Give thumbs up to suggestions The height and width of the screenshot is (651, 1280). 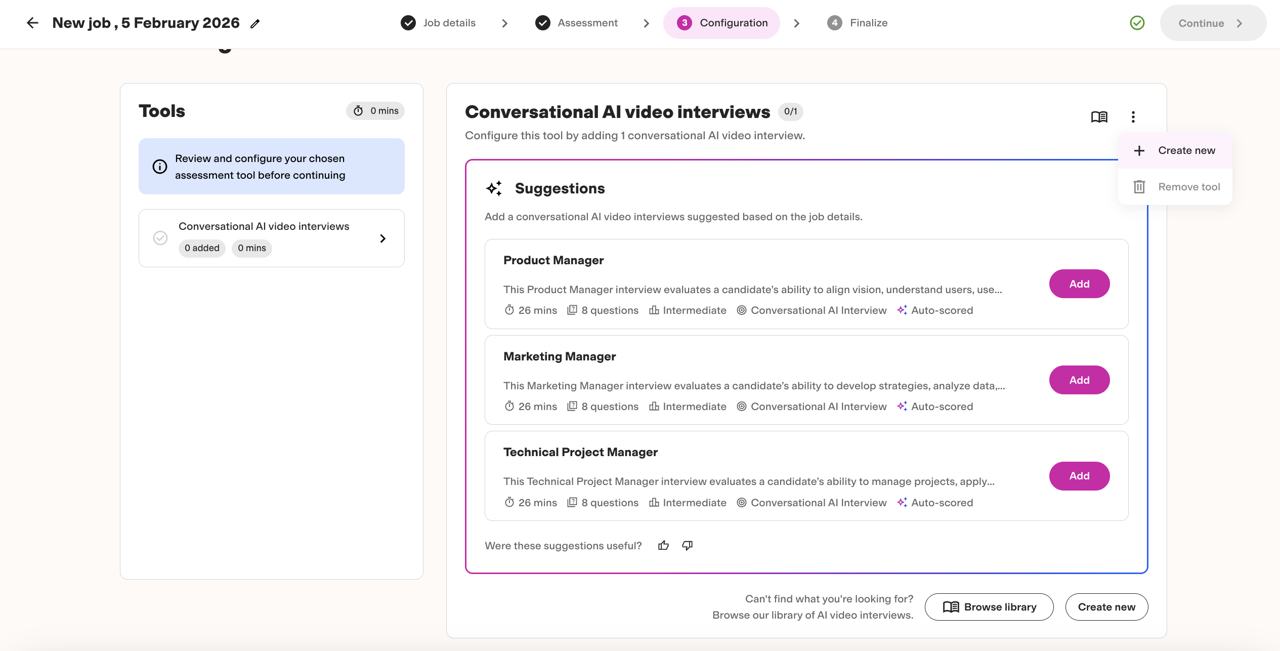tap(663, 546)
